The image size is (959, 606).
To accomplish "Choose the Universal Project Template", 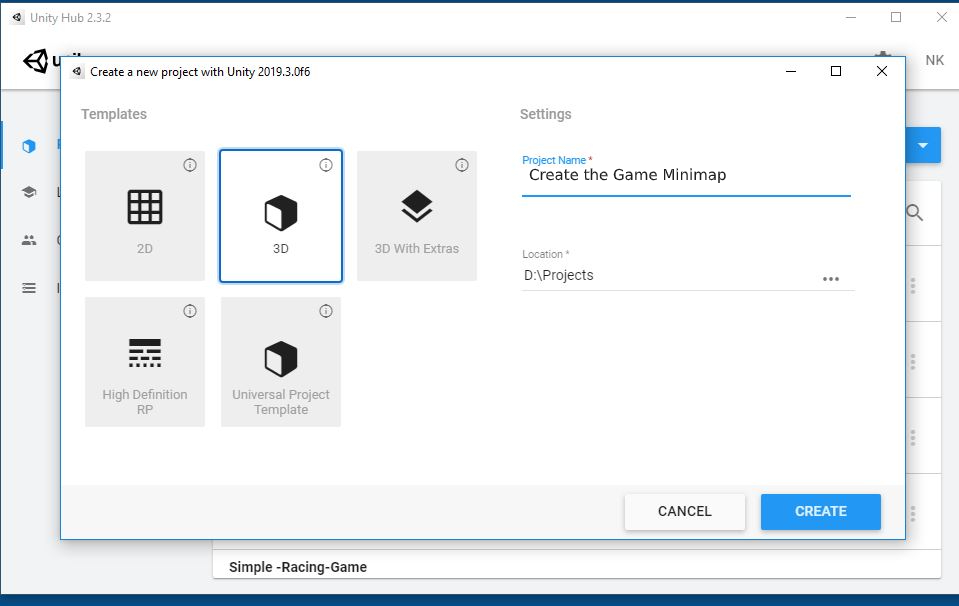I will (280, 361).
